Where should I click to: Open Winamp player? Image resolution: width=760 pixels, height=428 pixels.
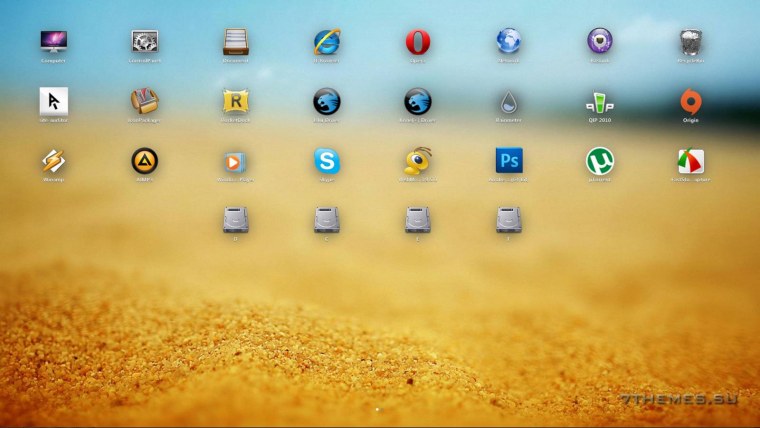pyautogui.click(x=54, y=160)
